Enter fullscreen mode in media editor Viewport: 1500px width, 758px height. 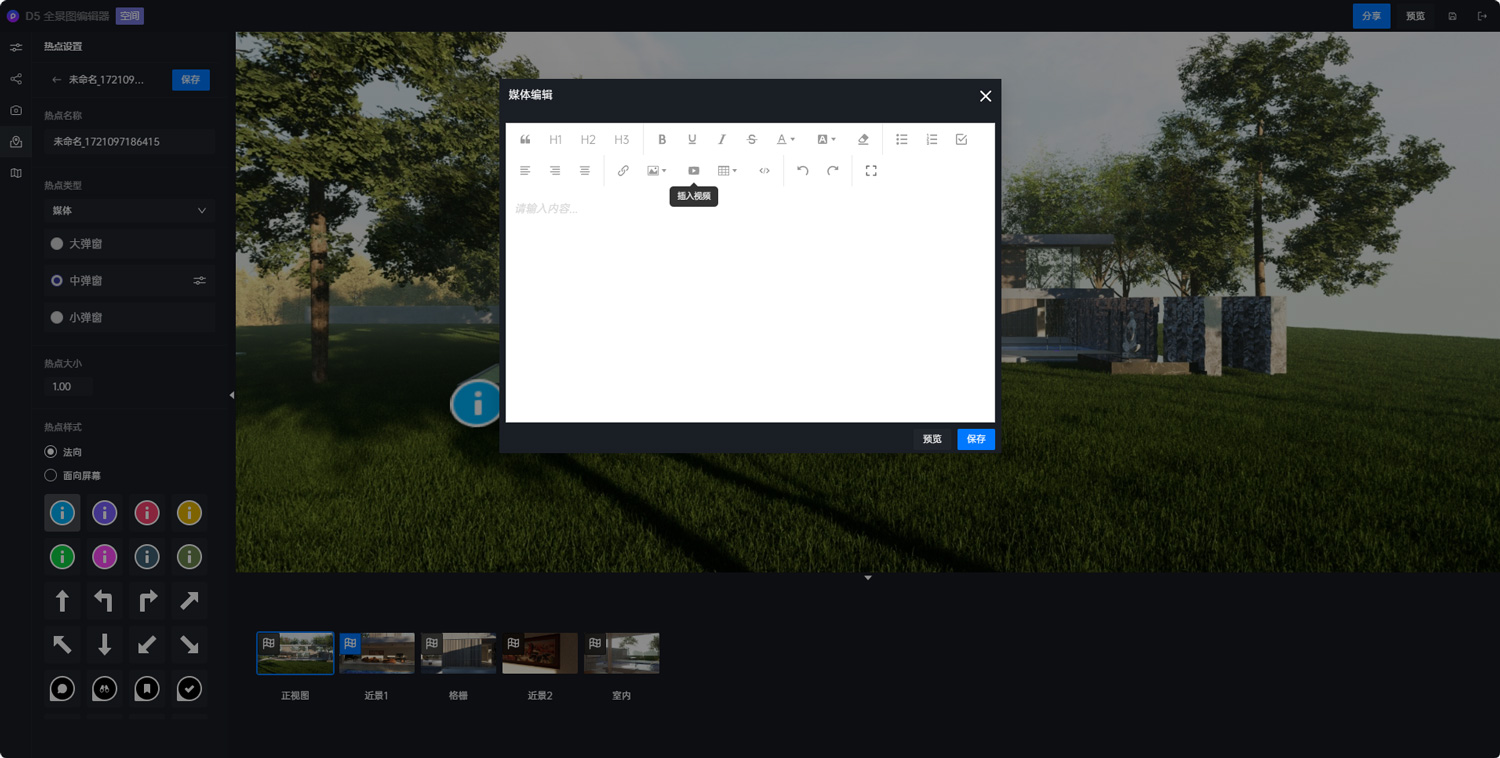tap(871, 171)
